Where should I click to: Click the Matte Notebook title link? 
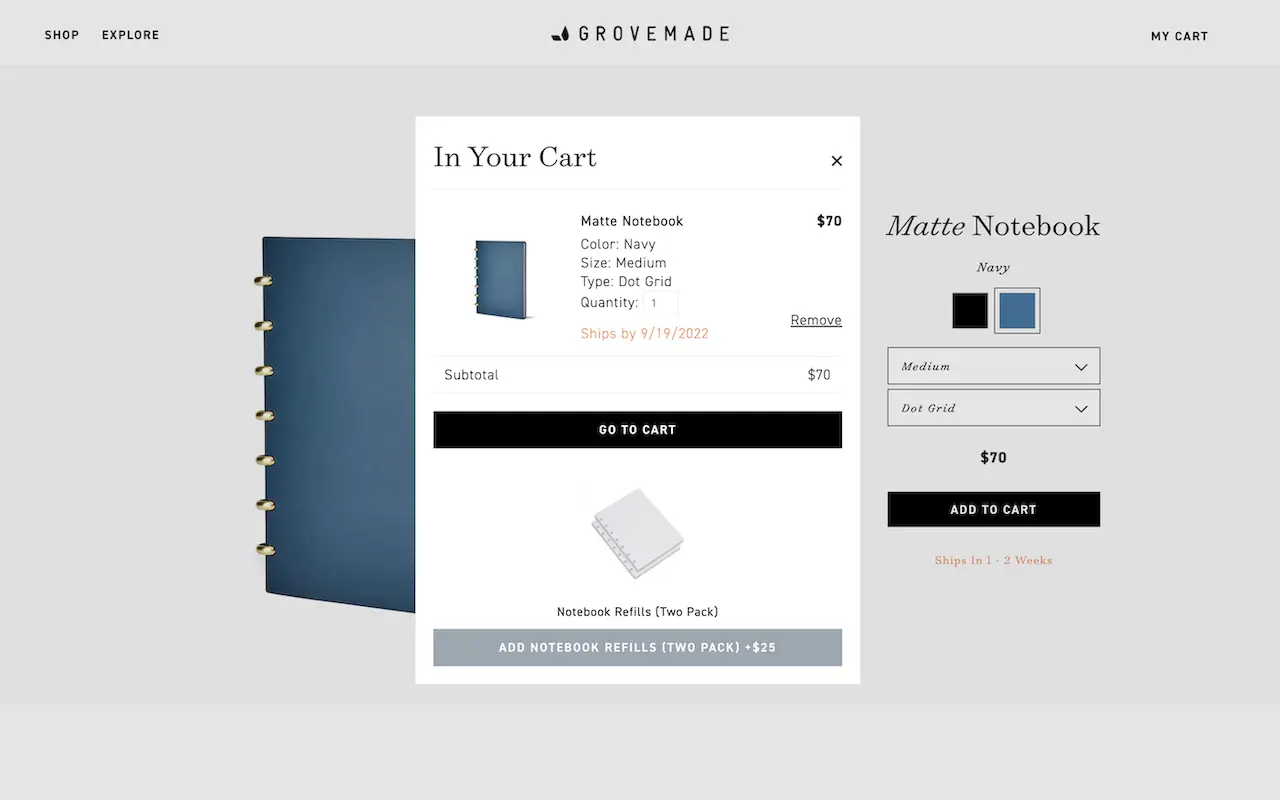point(631,221)
